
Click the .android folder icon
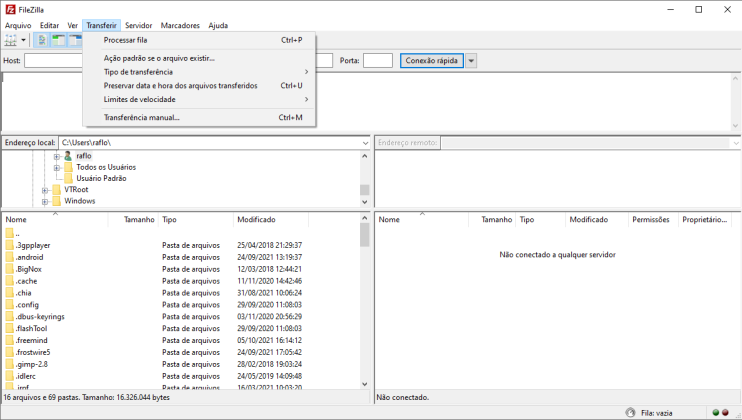[9, 257]
